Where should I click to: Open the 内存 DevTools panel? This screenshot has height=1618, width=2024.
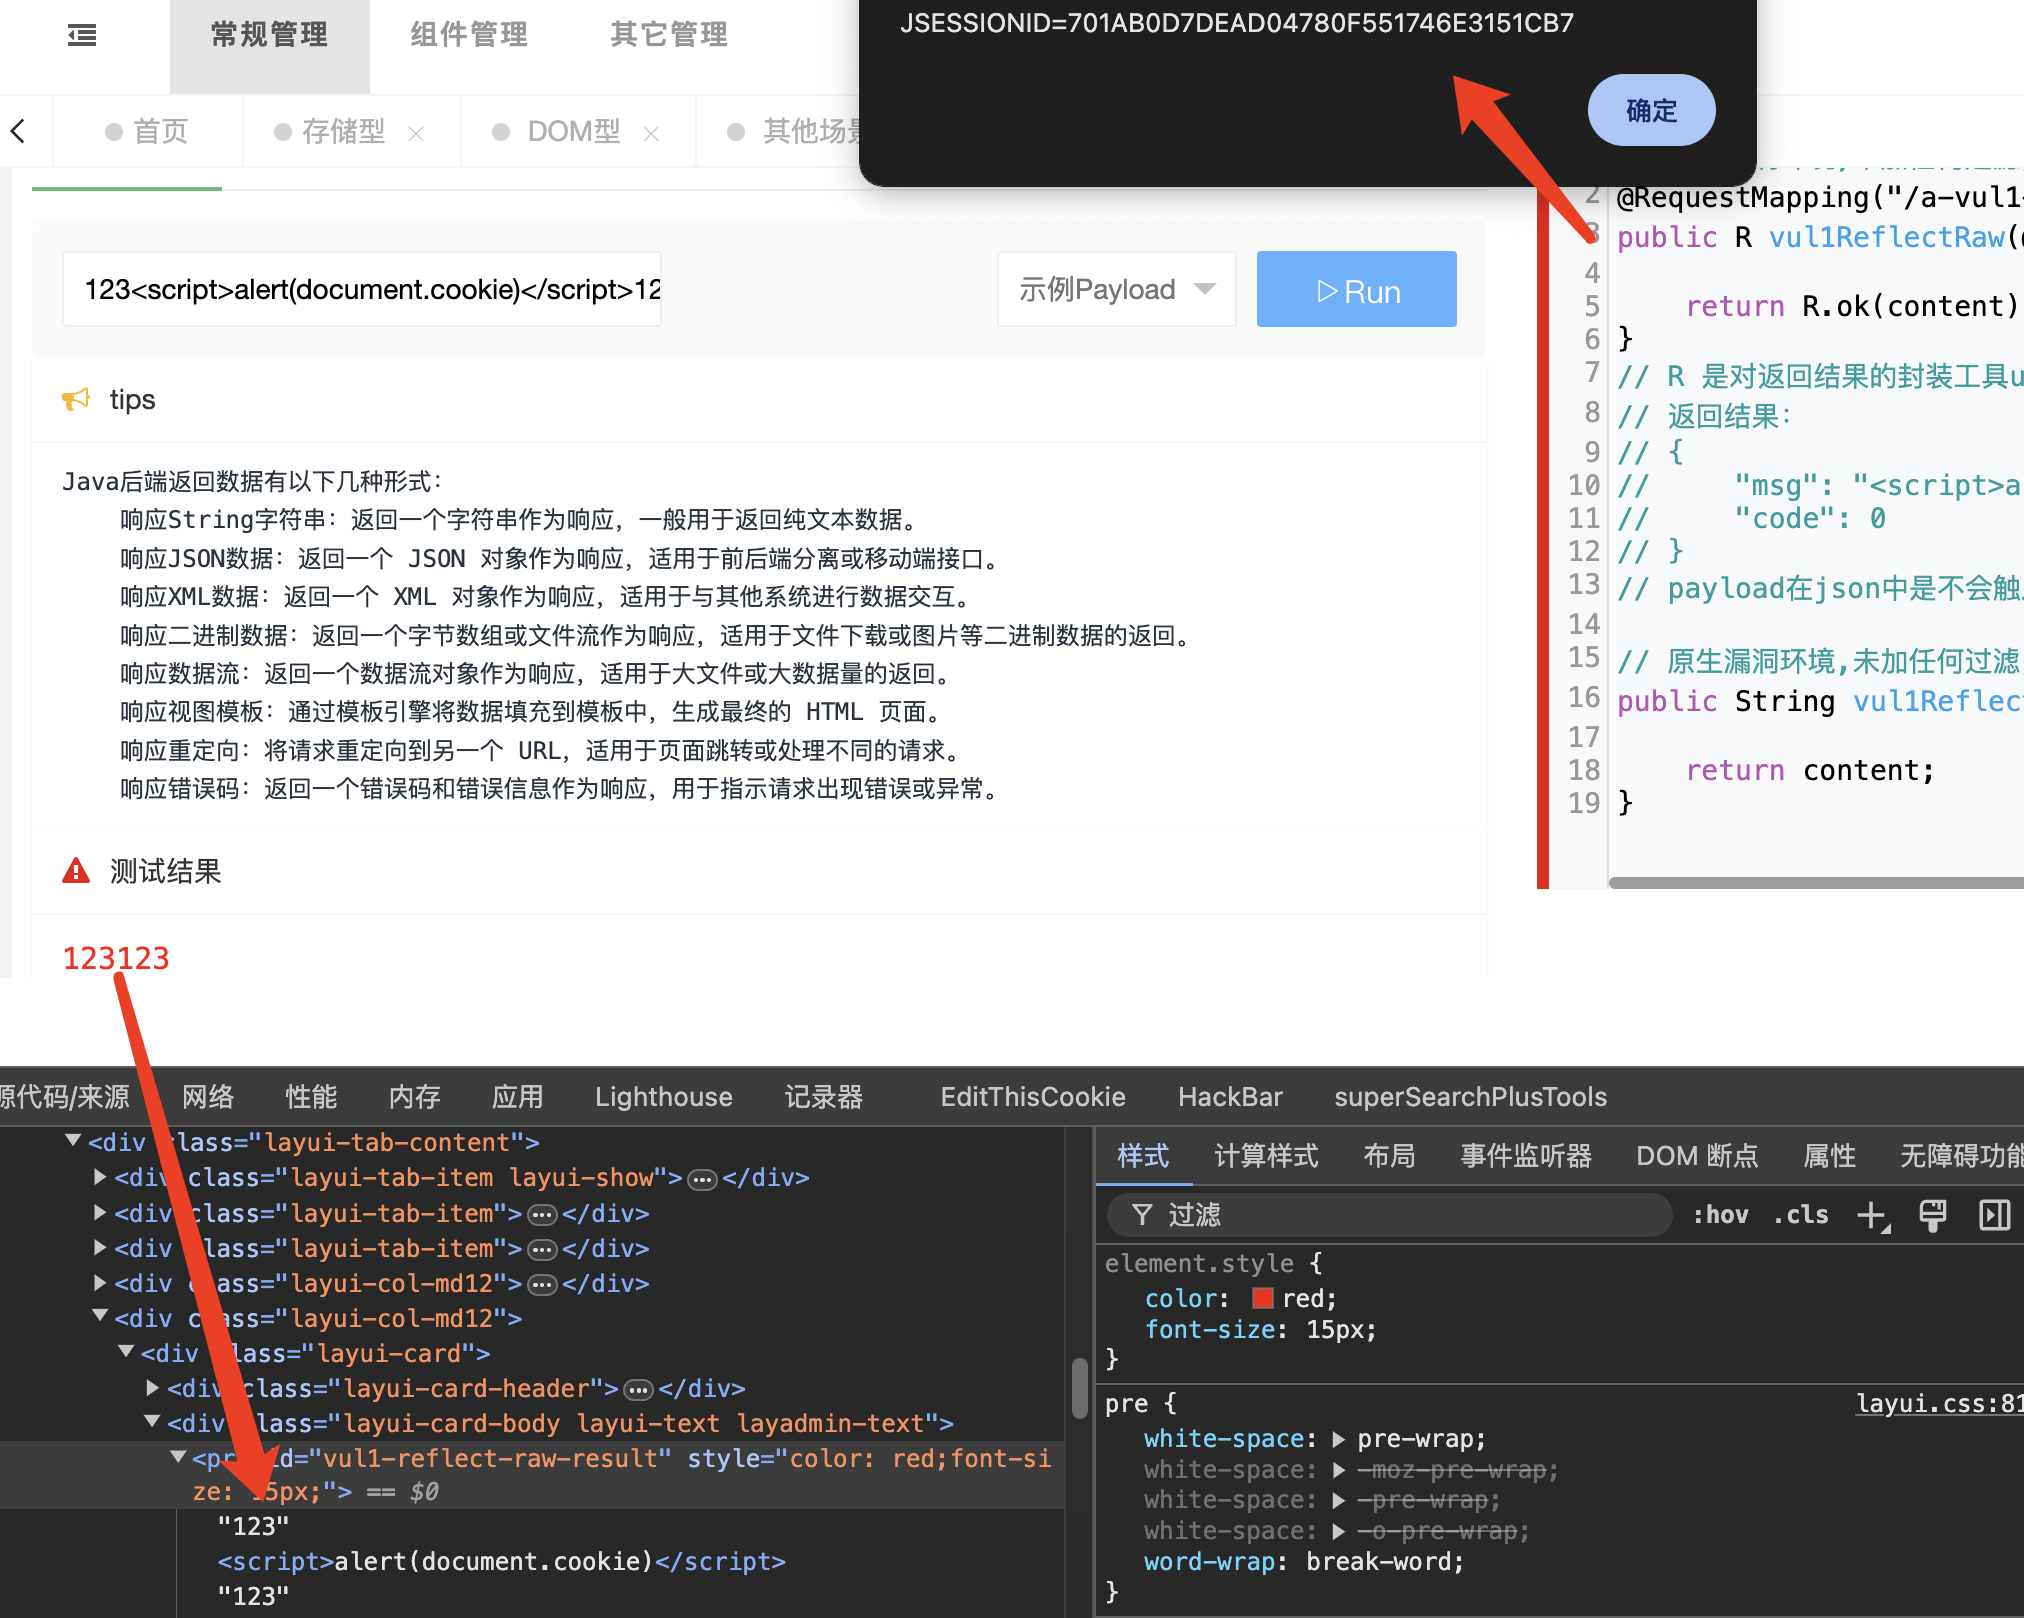coord(414,1097)
